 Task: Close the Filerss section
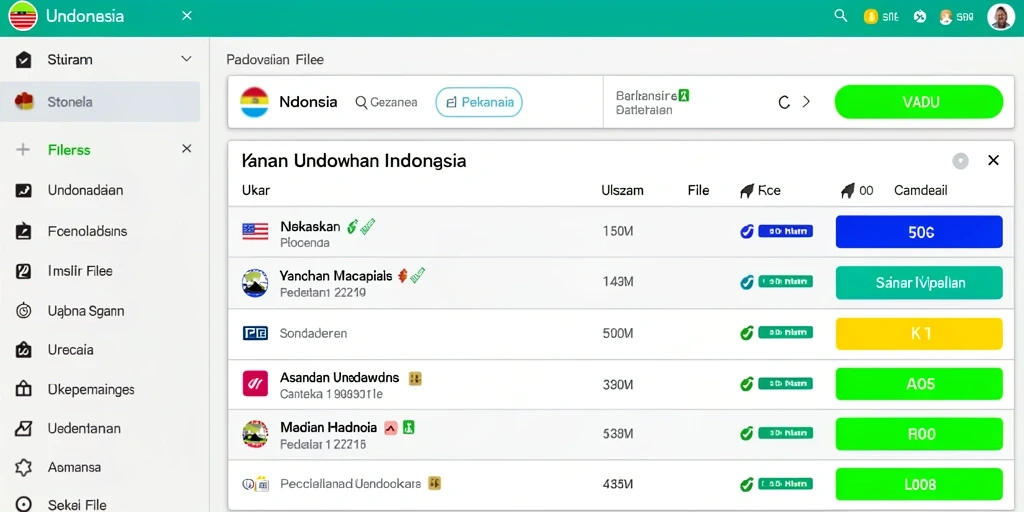pyautogui.click(x=187, y=149)
